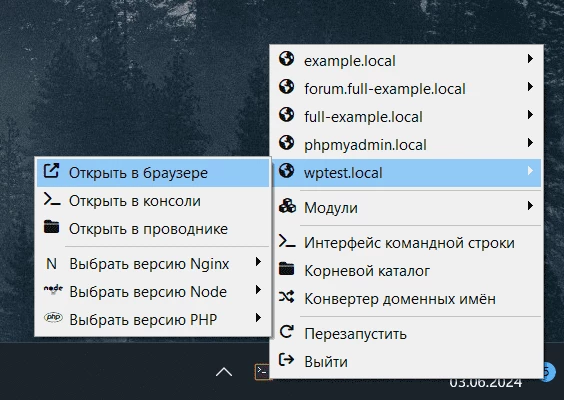This screenshot has height=400, width=564.
Task: Open Корневой каталог
Action: click(x=406, y=271)
